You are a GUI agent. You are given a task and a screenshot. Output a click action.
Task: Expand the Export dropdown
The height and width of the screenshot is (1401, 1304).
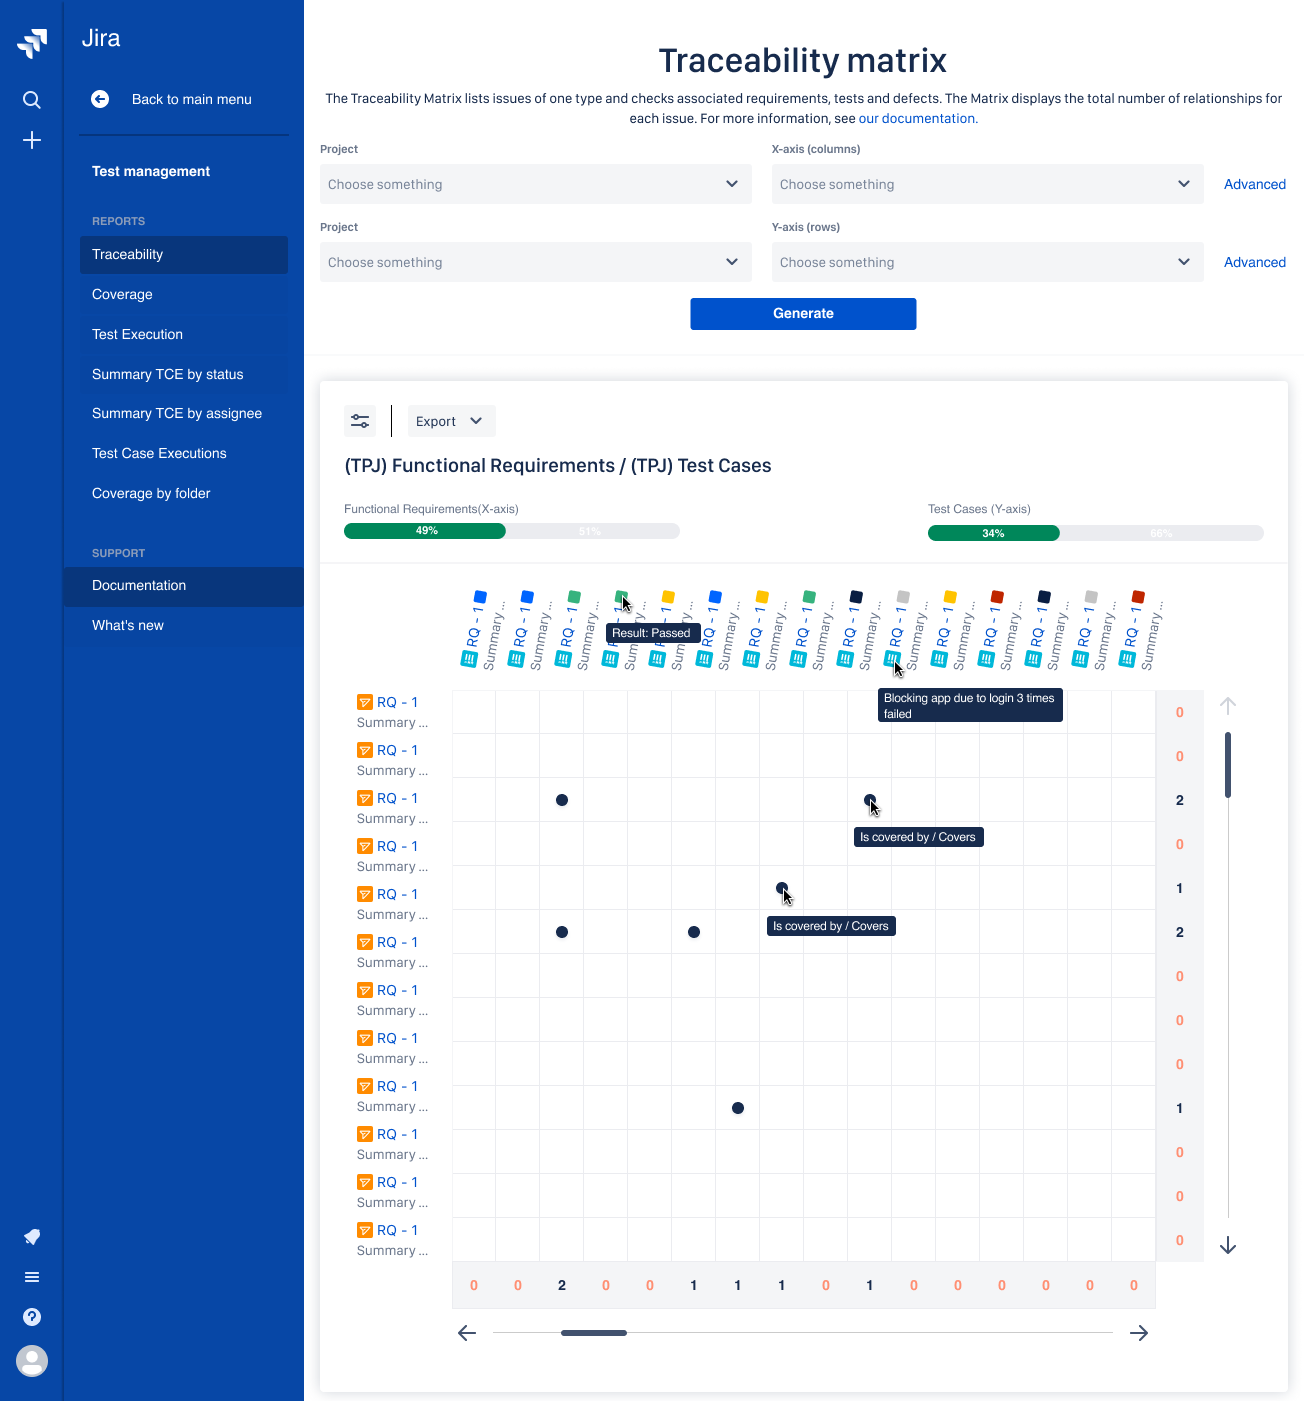coord(452,421)
